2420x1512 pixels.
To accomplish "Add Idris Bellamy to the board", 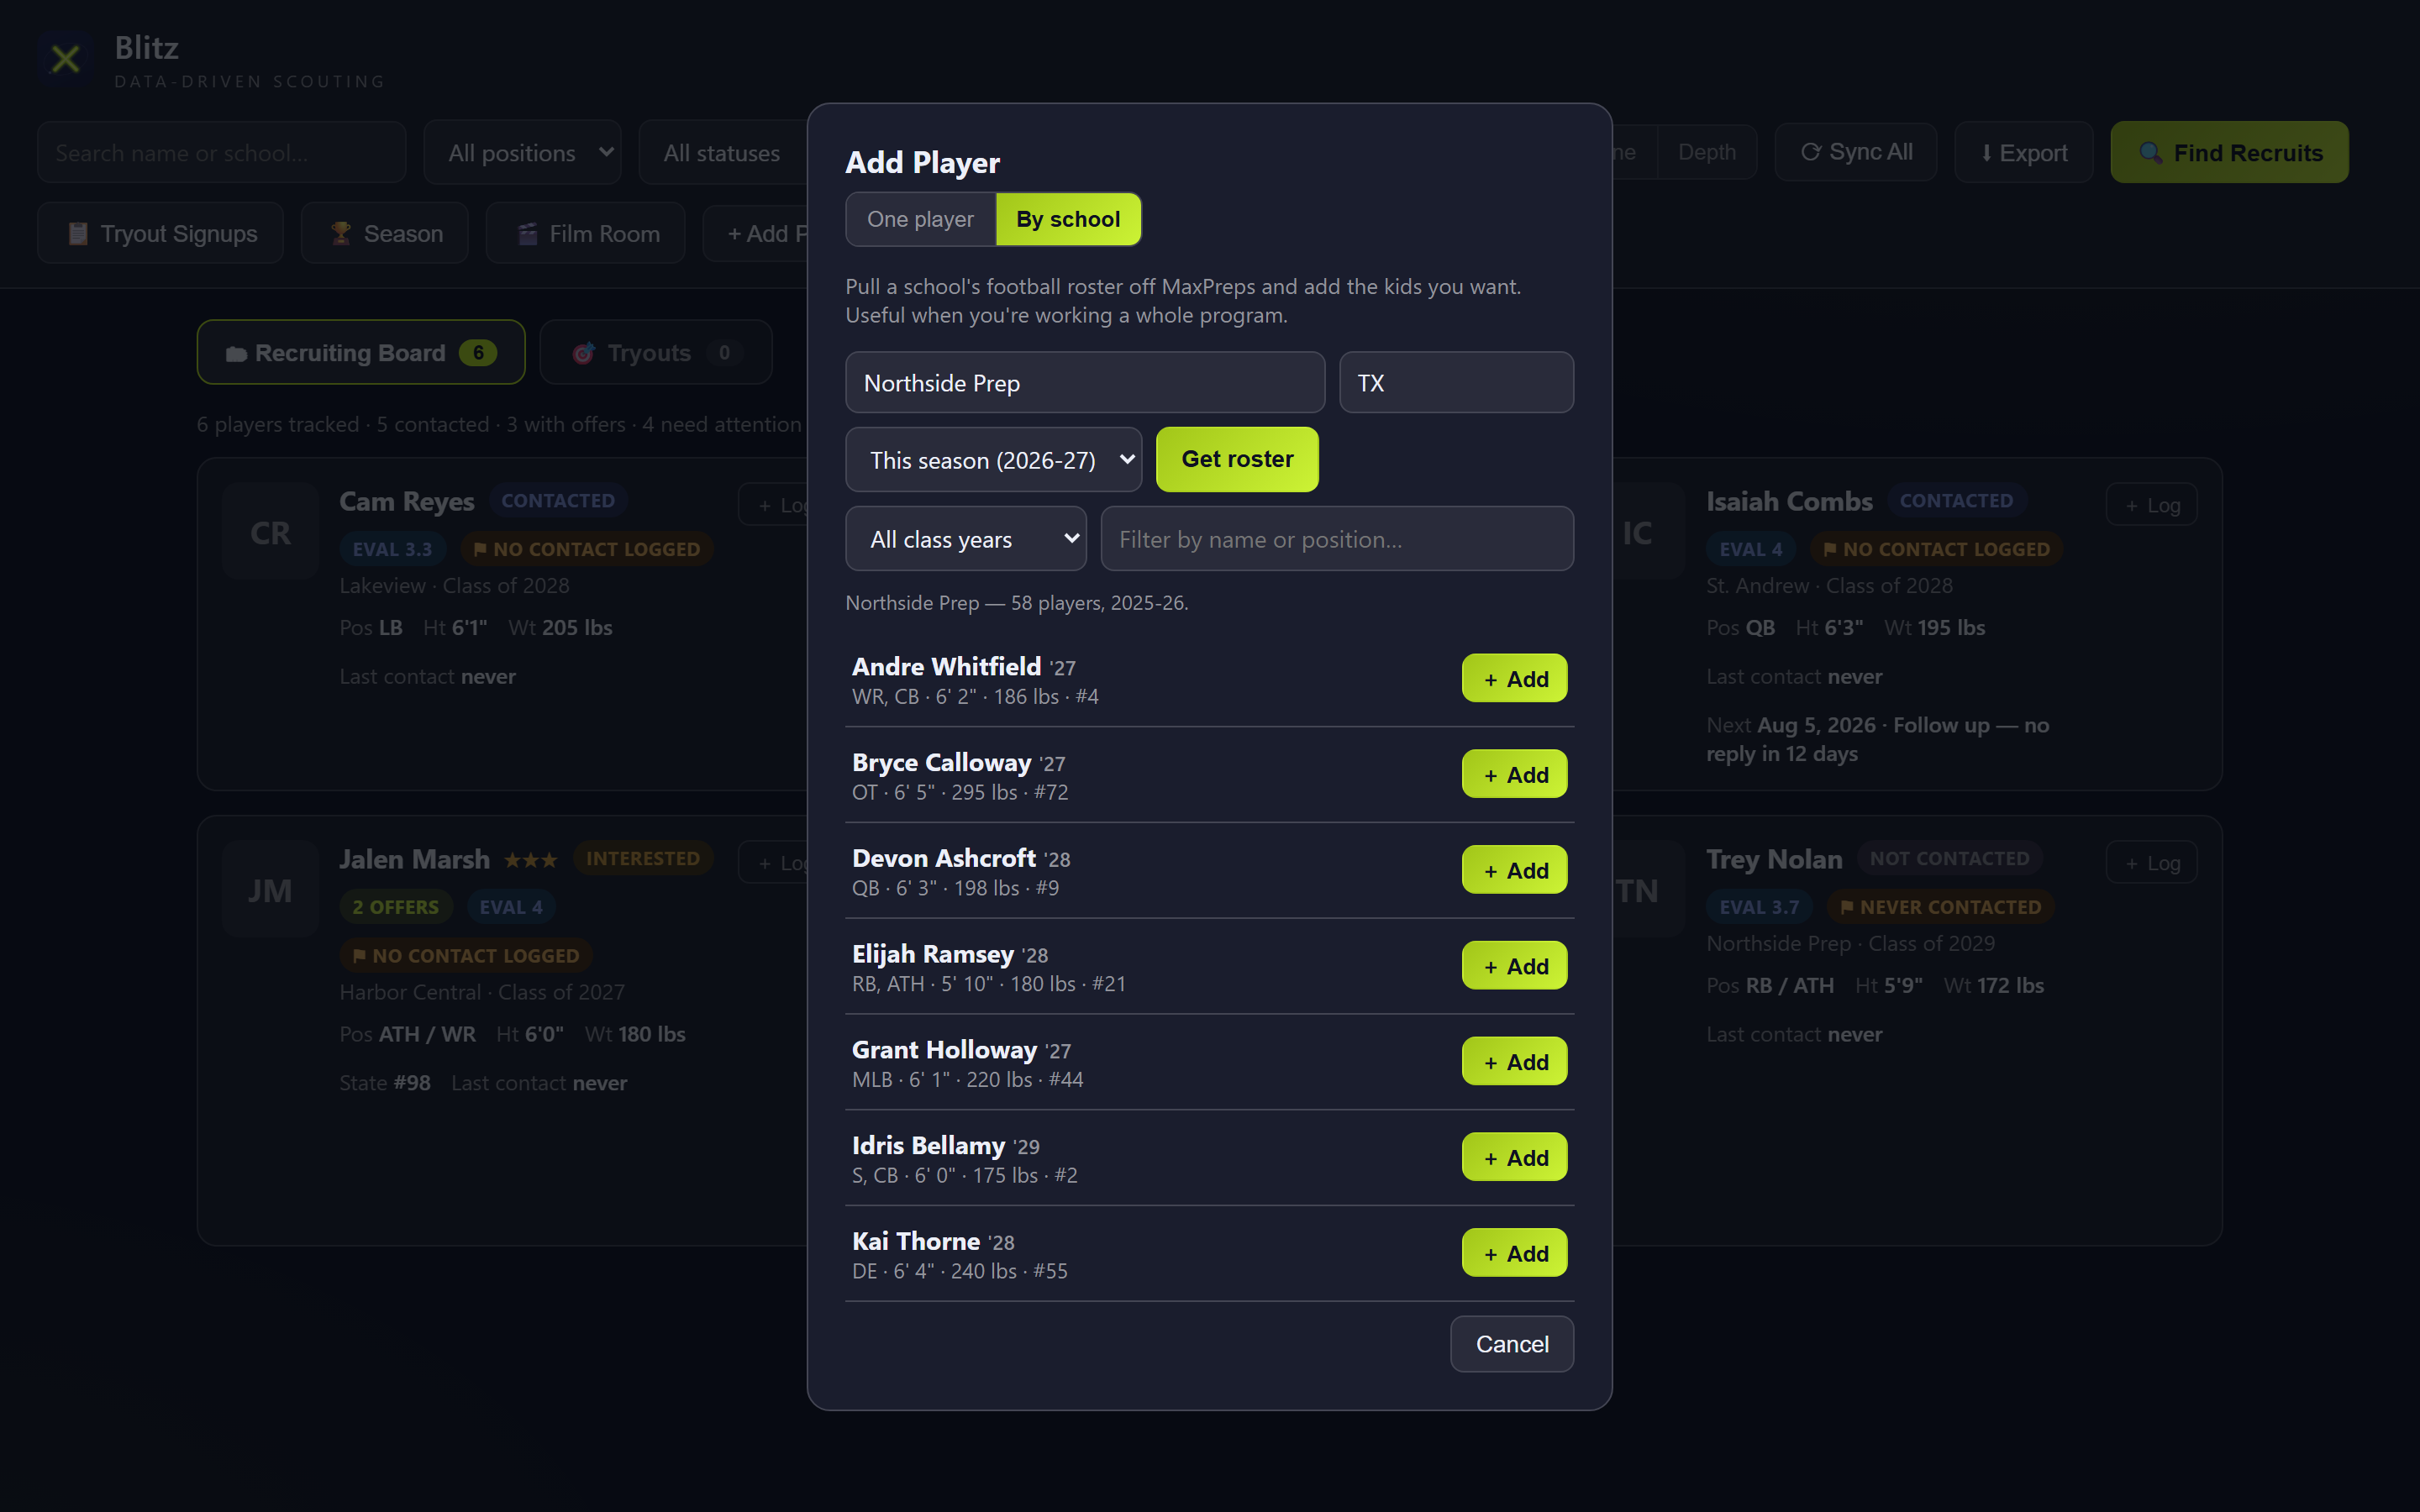I will 1514,1158.
